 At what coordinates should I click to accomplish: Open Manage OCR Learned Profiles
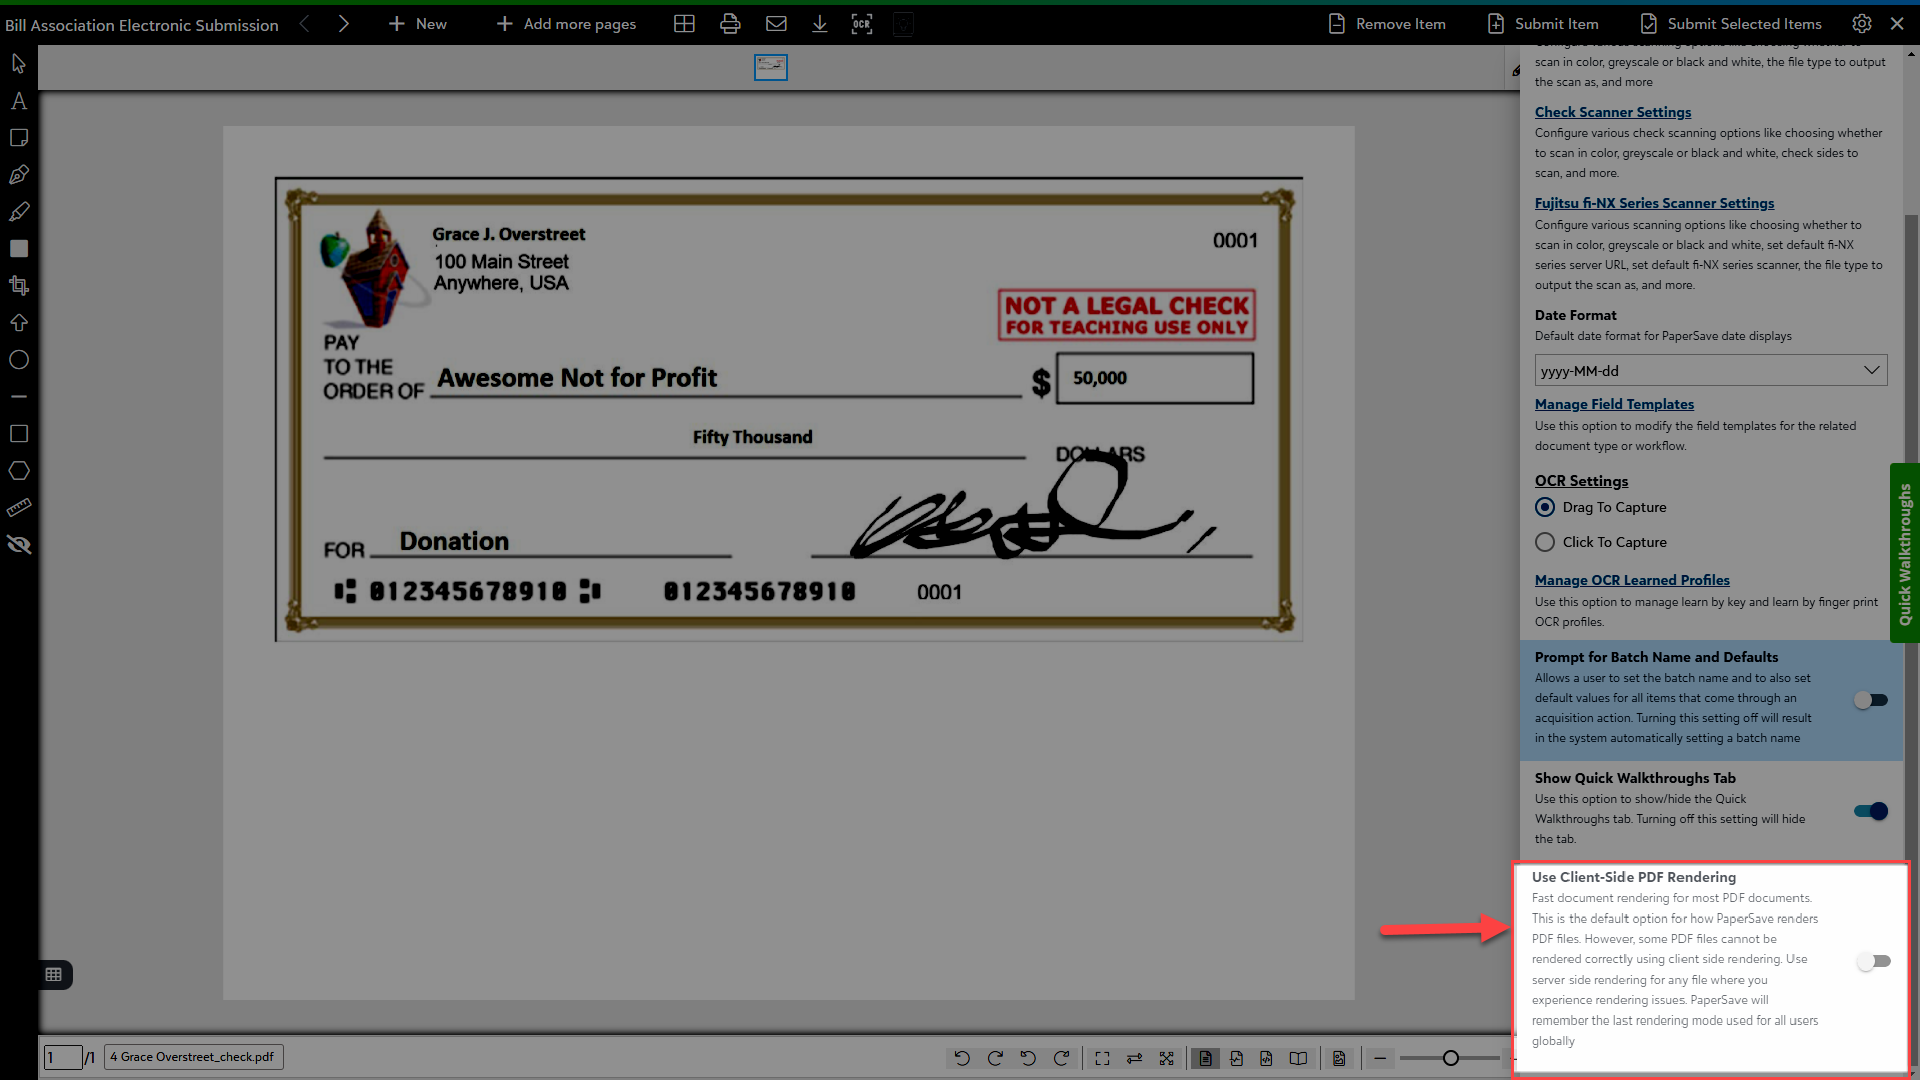(x=1631, y=580)
